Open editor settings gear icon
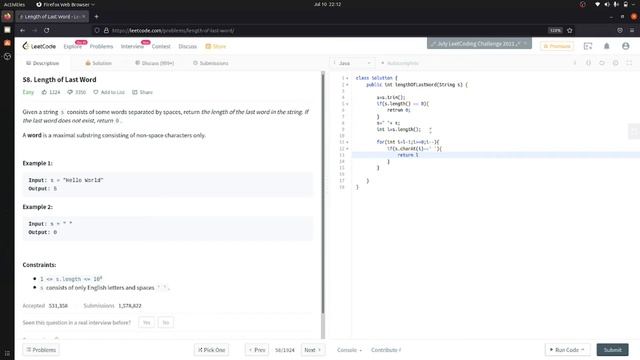 tap(616, 63)
